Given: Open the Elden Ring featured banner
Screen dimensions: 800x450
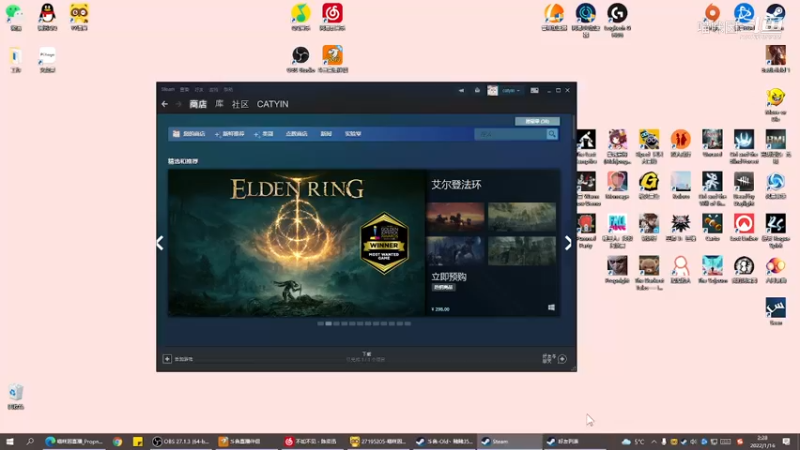Looking at the screenshot, I should tap(296, 243).
